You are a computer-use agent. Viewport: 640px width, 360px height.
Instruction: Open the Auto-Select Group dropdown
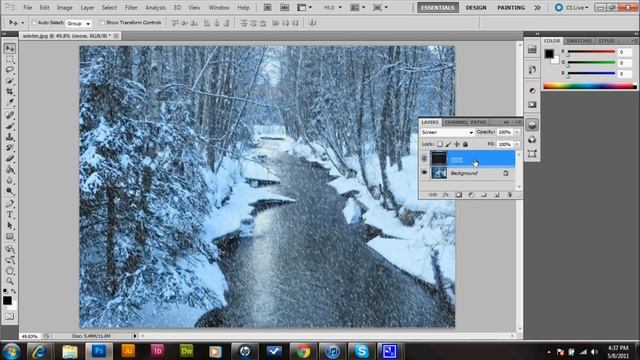pyautogui.click(x=78, y=23)
